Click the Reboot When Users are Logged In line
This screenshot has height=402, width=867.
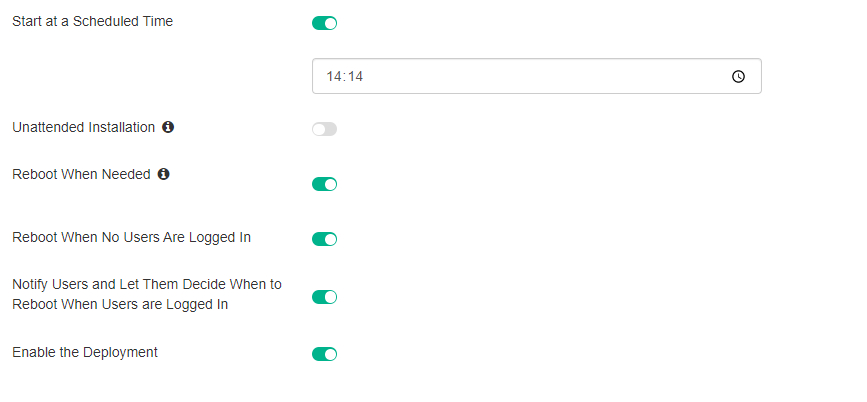(x=120, y=304)
